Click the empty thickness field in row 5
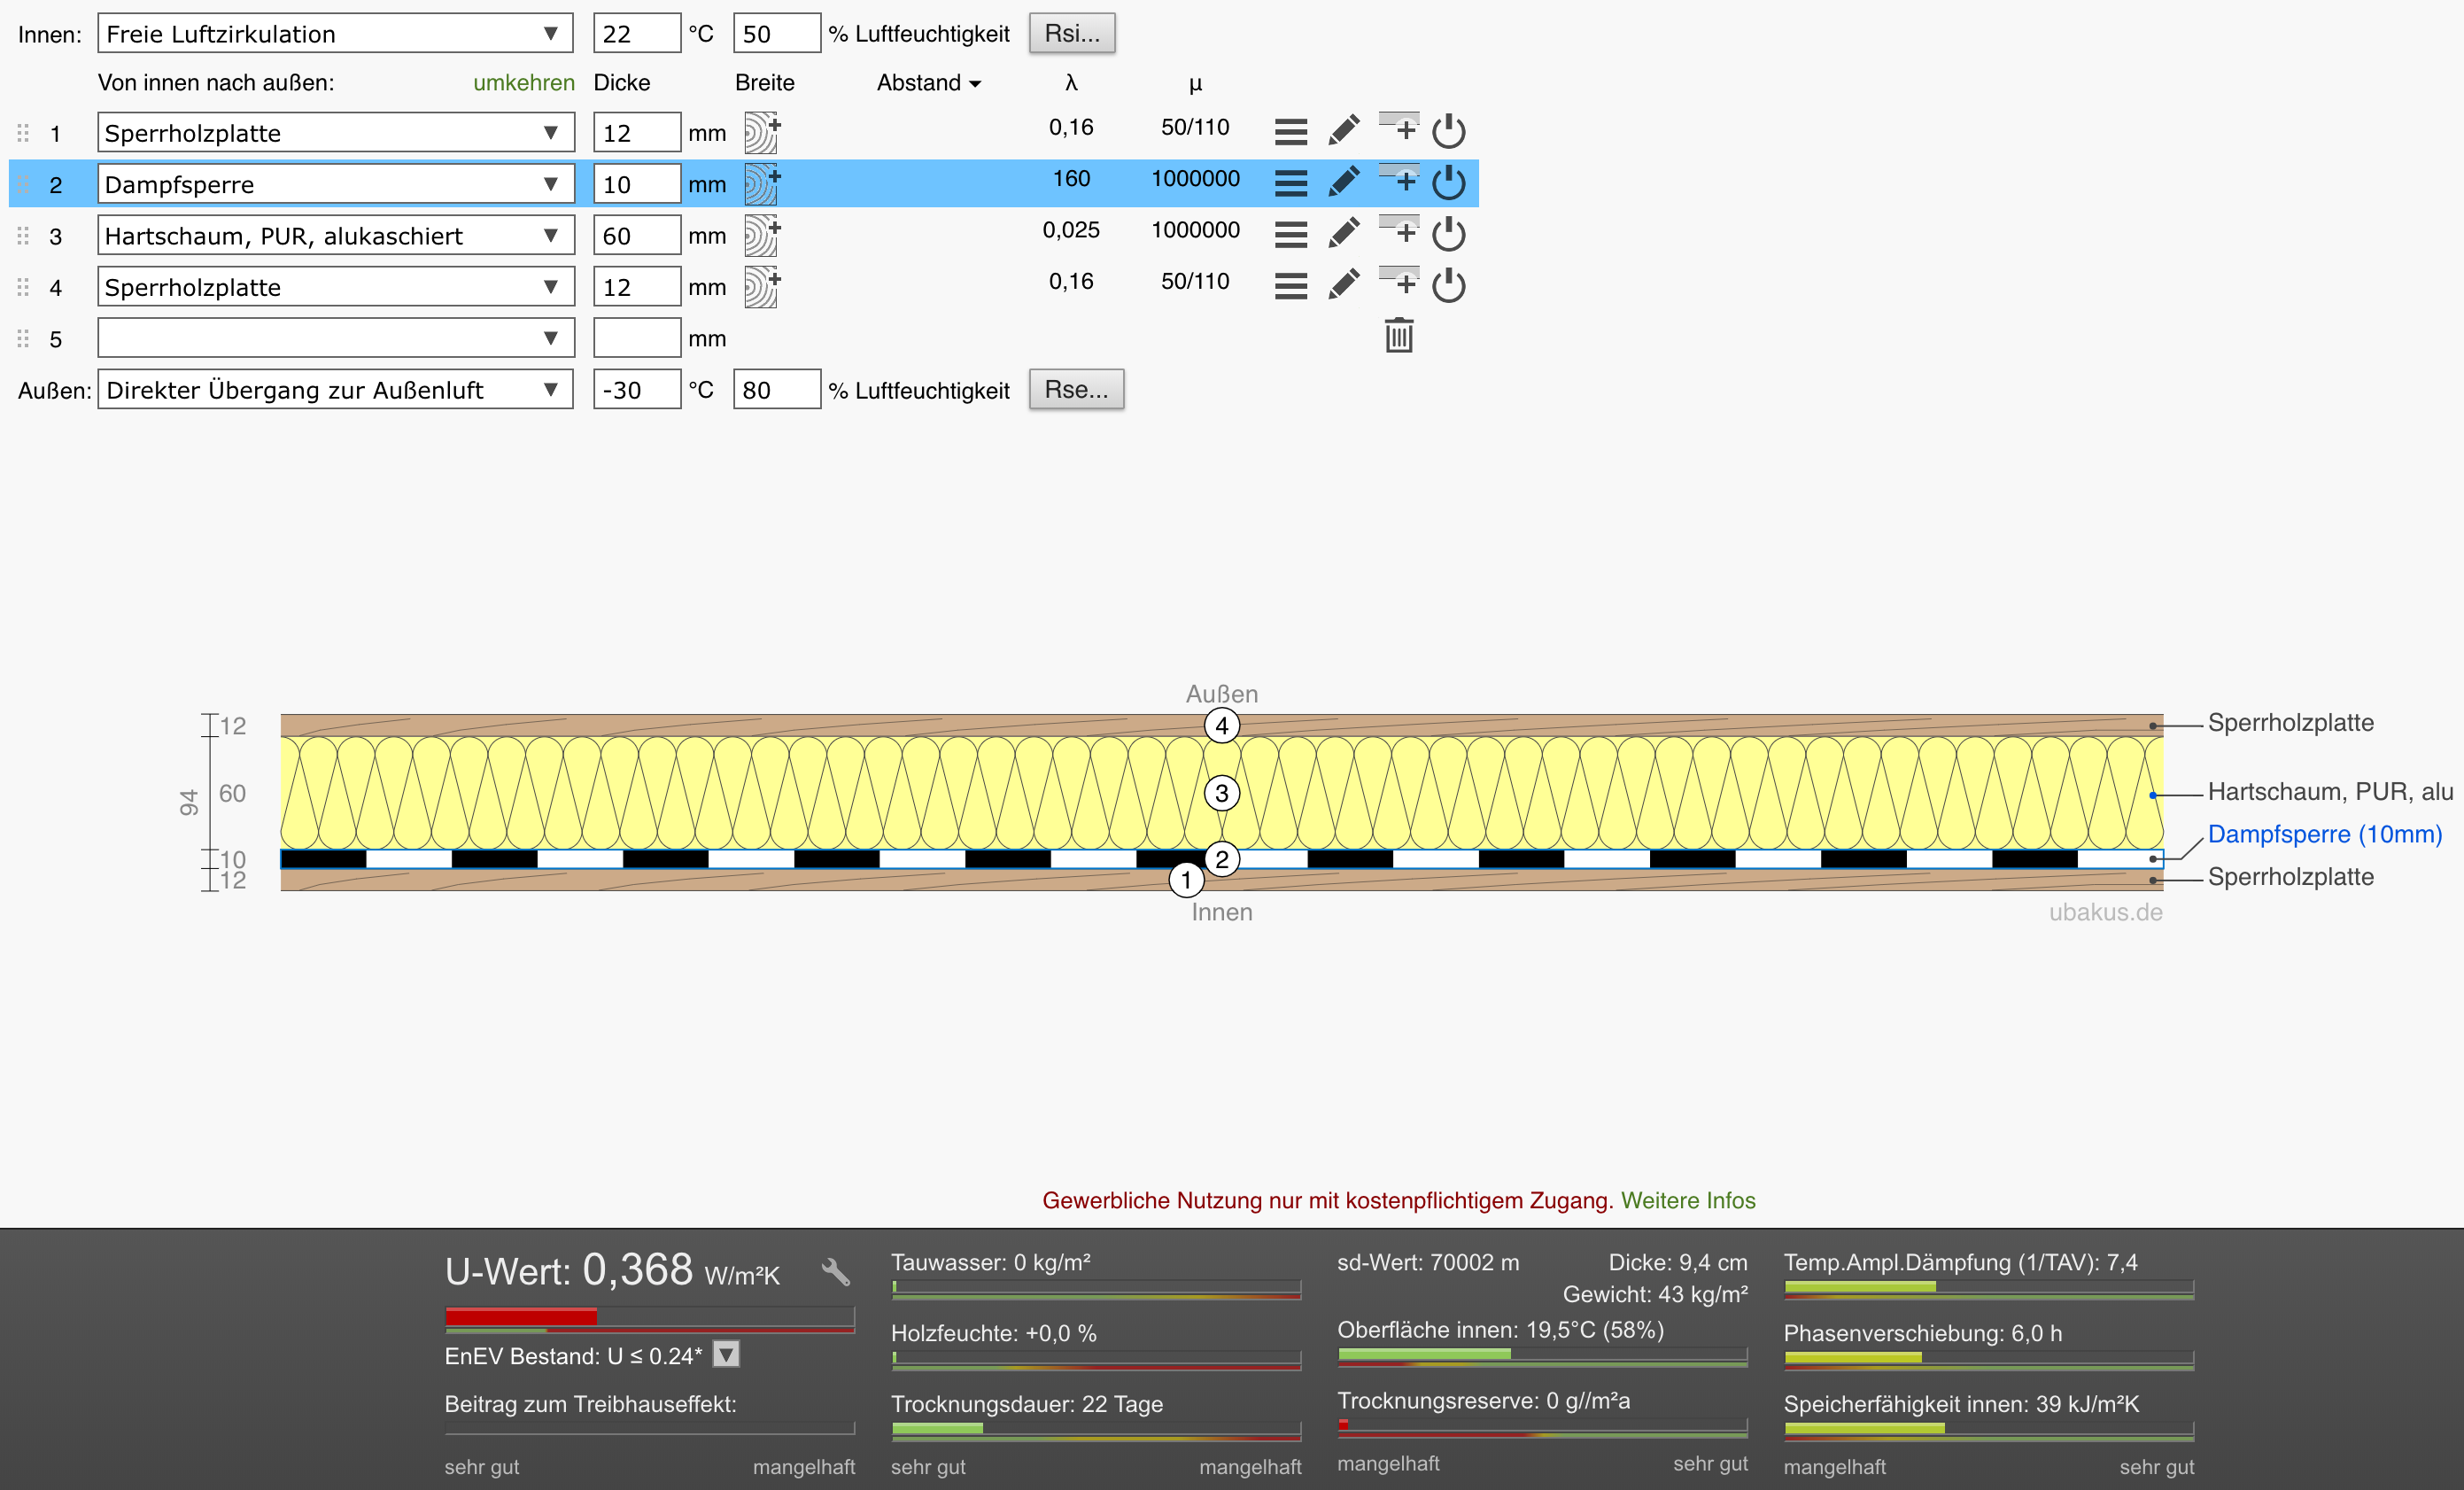The height and width of the screenshot is (1490, 2464). 637,338
